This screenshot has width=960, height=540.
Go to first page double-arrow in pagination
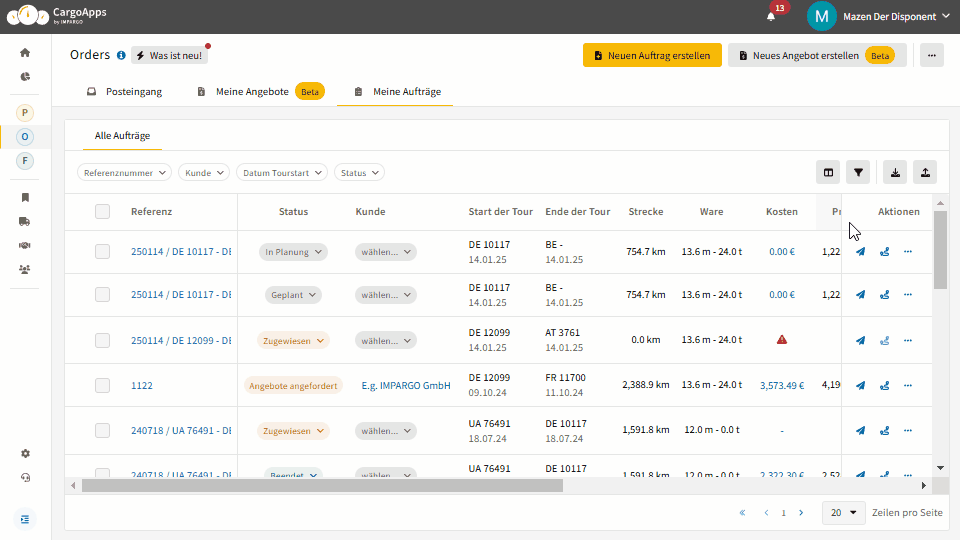point(742,512)
